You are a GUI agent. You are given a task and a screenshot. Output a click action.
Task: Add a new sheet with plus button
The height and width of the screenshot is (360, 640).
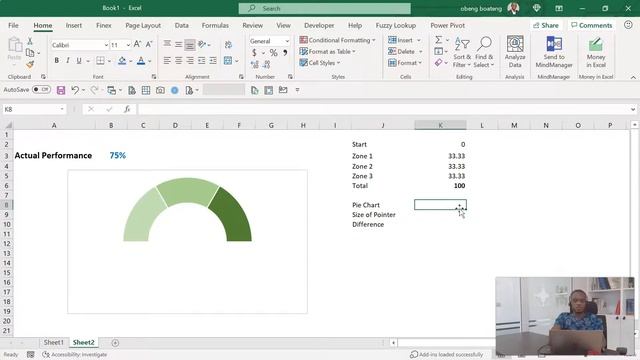click(x=115, y=343)
